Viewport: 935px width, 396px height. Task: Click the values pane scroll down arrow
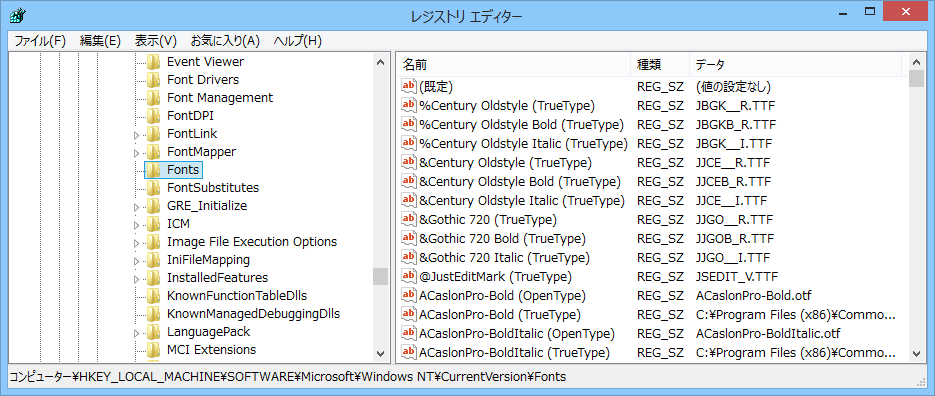click(x=917, y=354)
